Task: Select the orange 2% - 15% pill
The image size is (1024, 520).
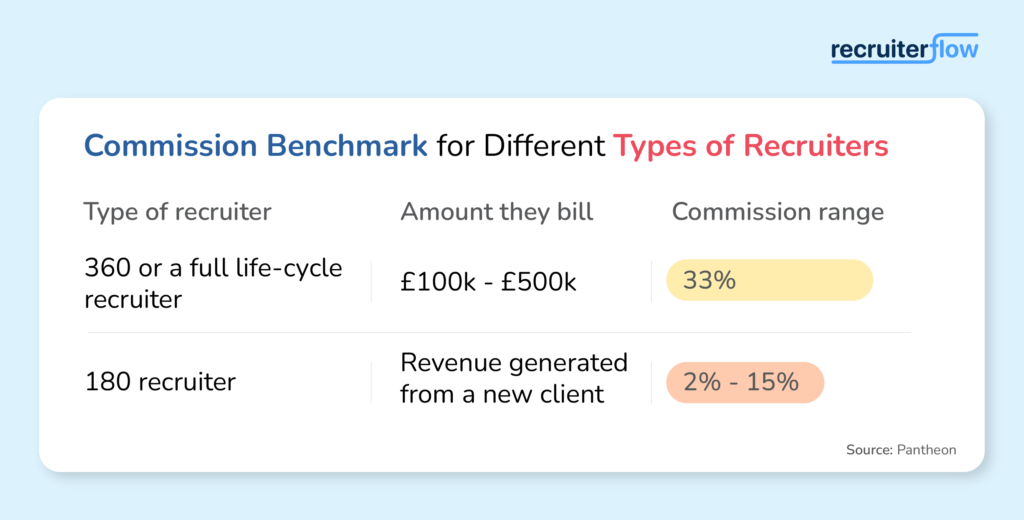Action: (x=745, y=382)
